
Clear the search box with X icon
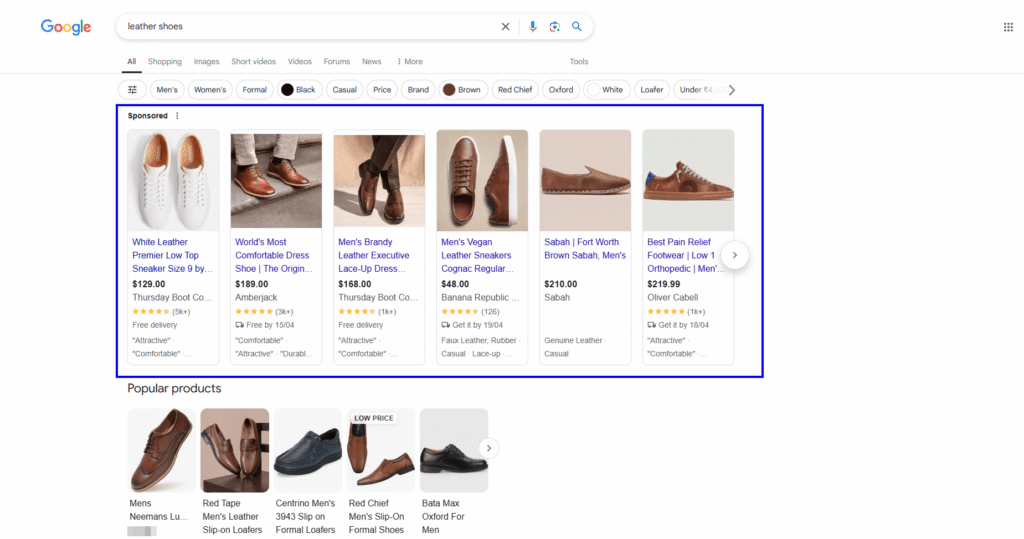click(x=505, y=27)
